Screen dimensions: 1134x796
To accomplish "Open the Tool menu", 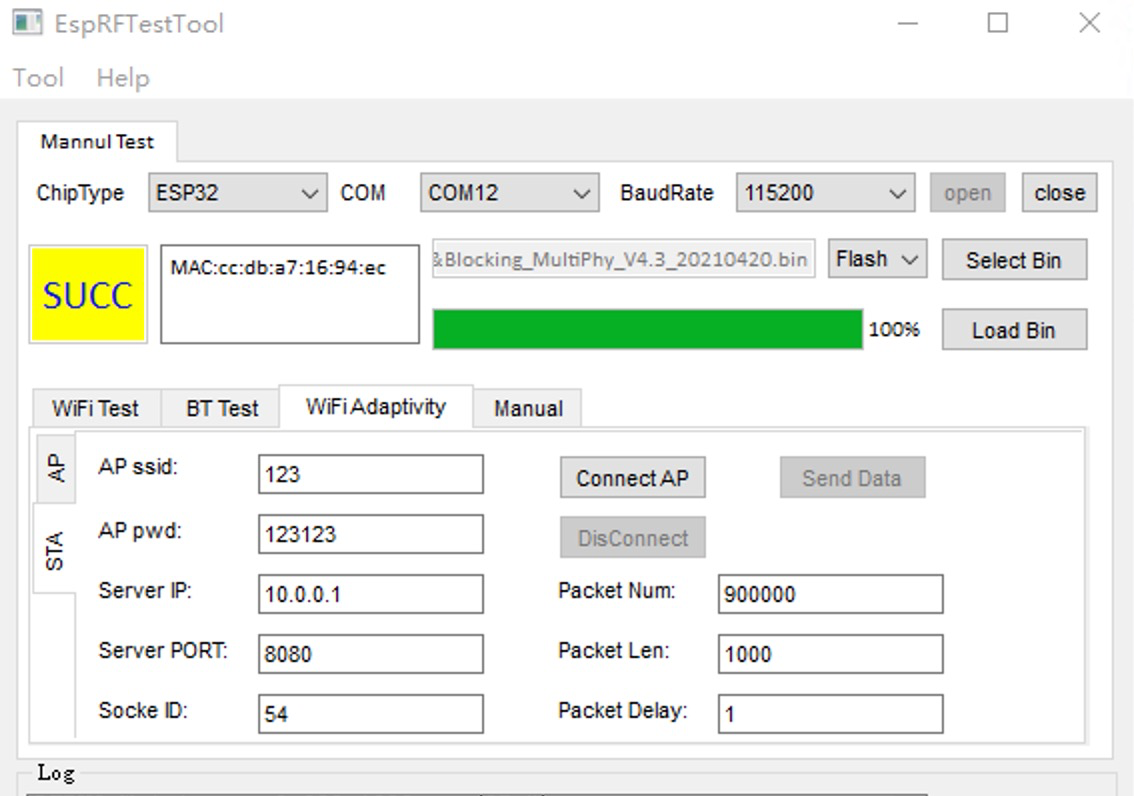I will click(38, 78).
